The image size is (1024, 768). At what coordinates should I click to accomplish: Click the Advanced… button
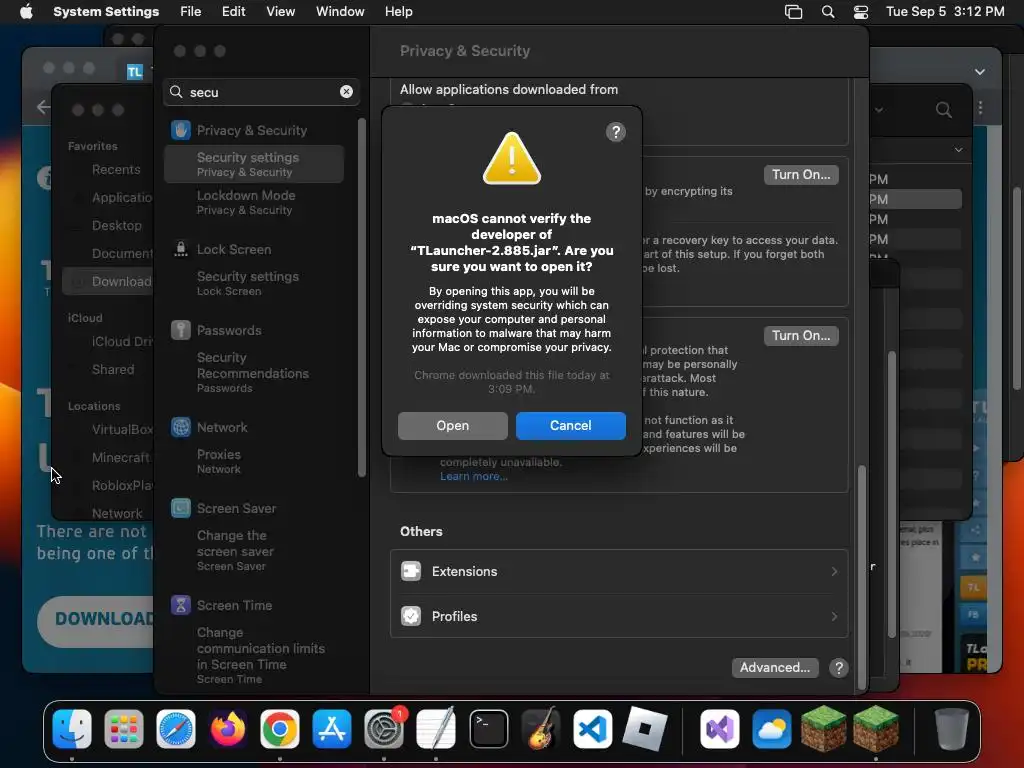775,667
